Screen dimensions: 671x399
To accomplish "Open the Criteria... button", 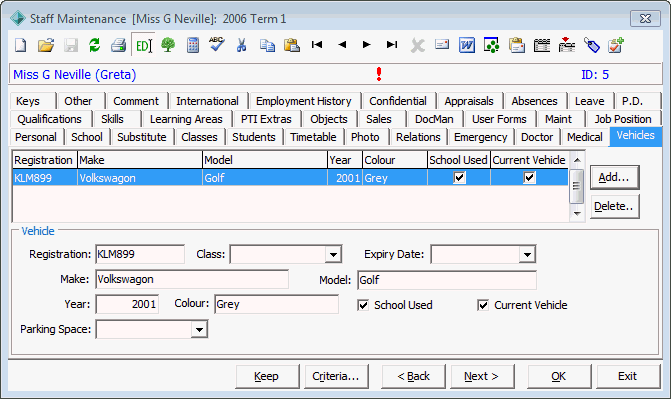I will (x=336, y=376).
